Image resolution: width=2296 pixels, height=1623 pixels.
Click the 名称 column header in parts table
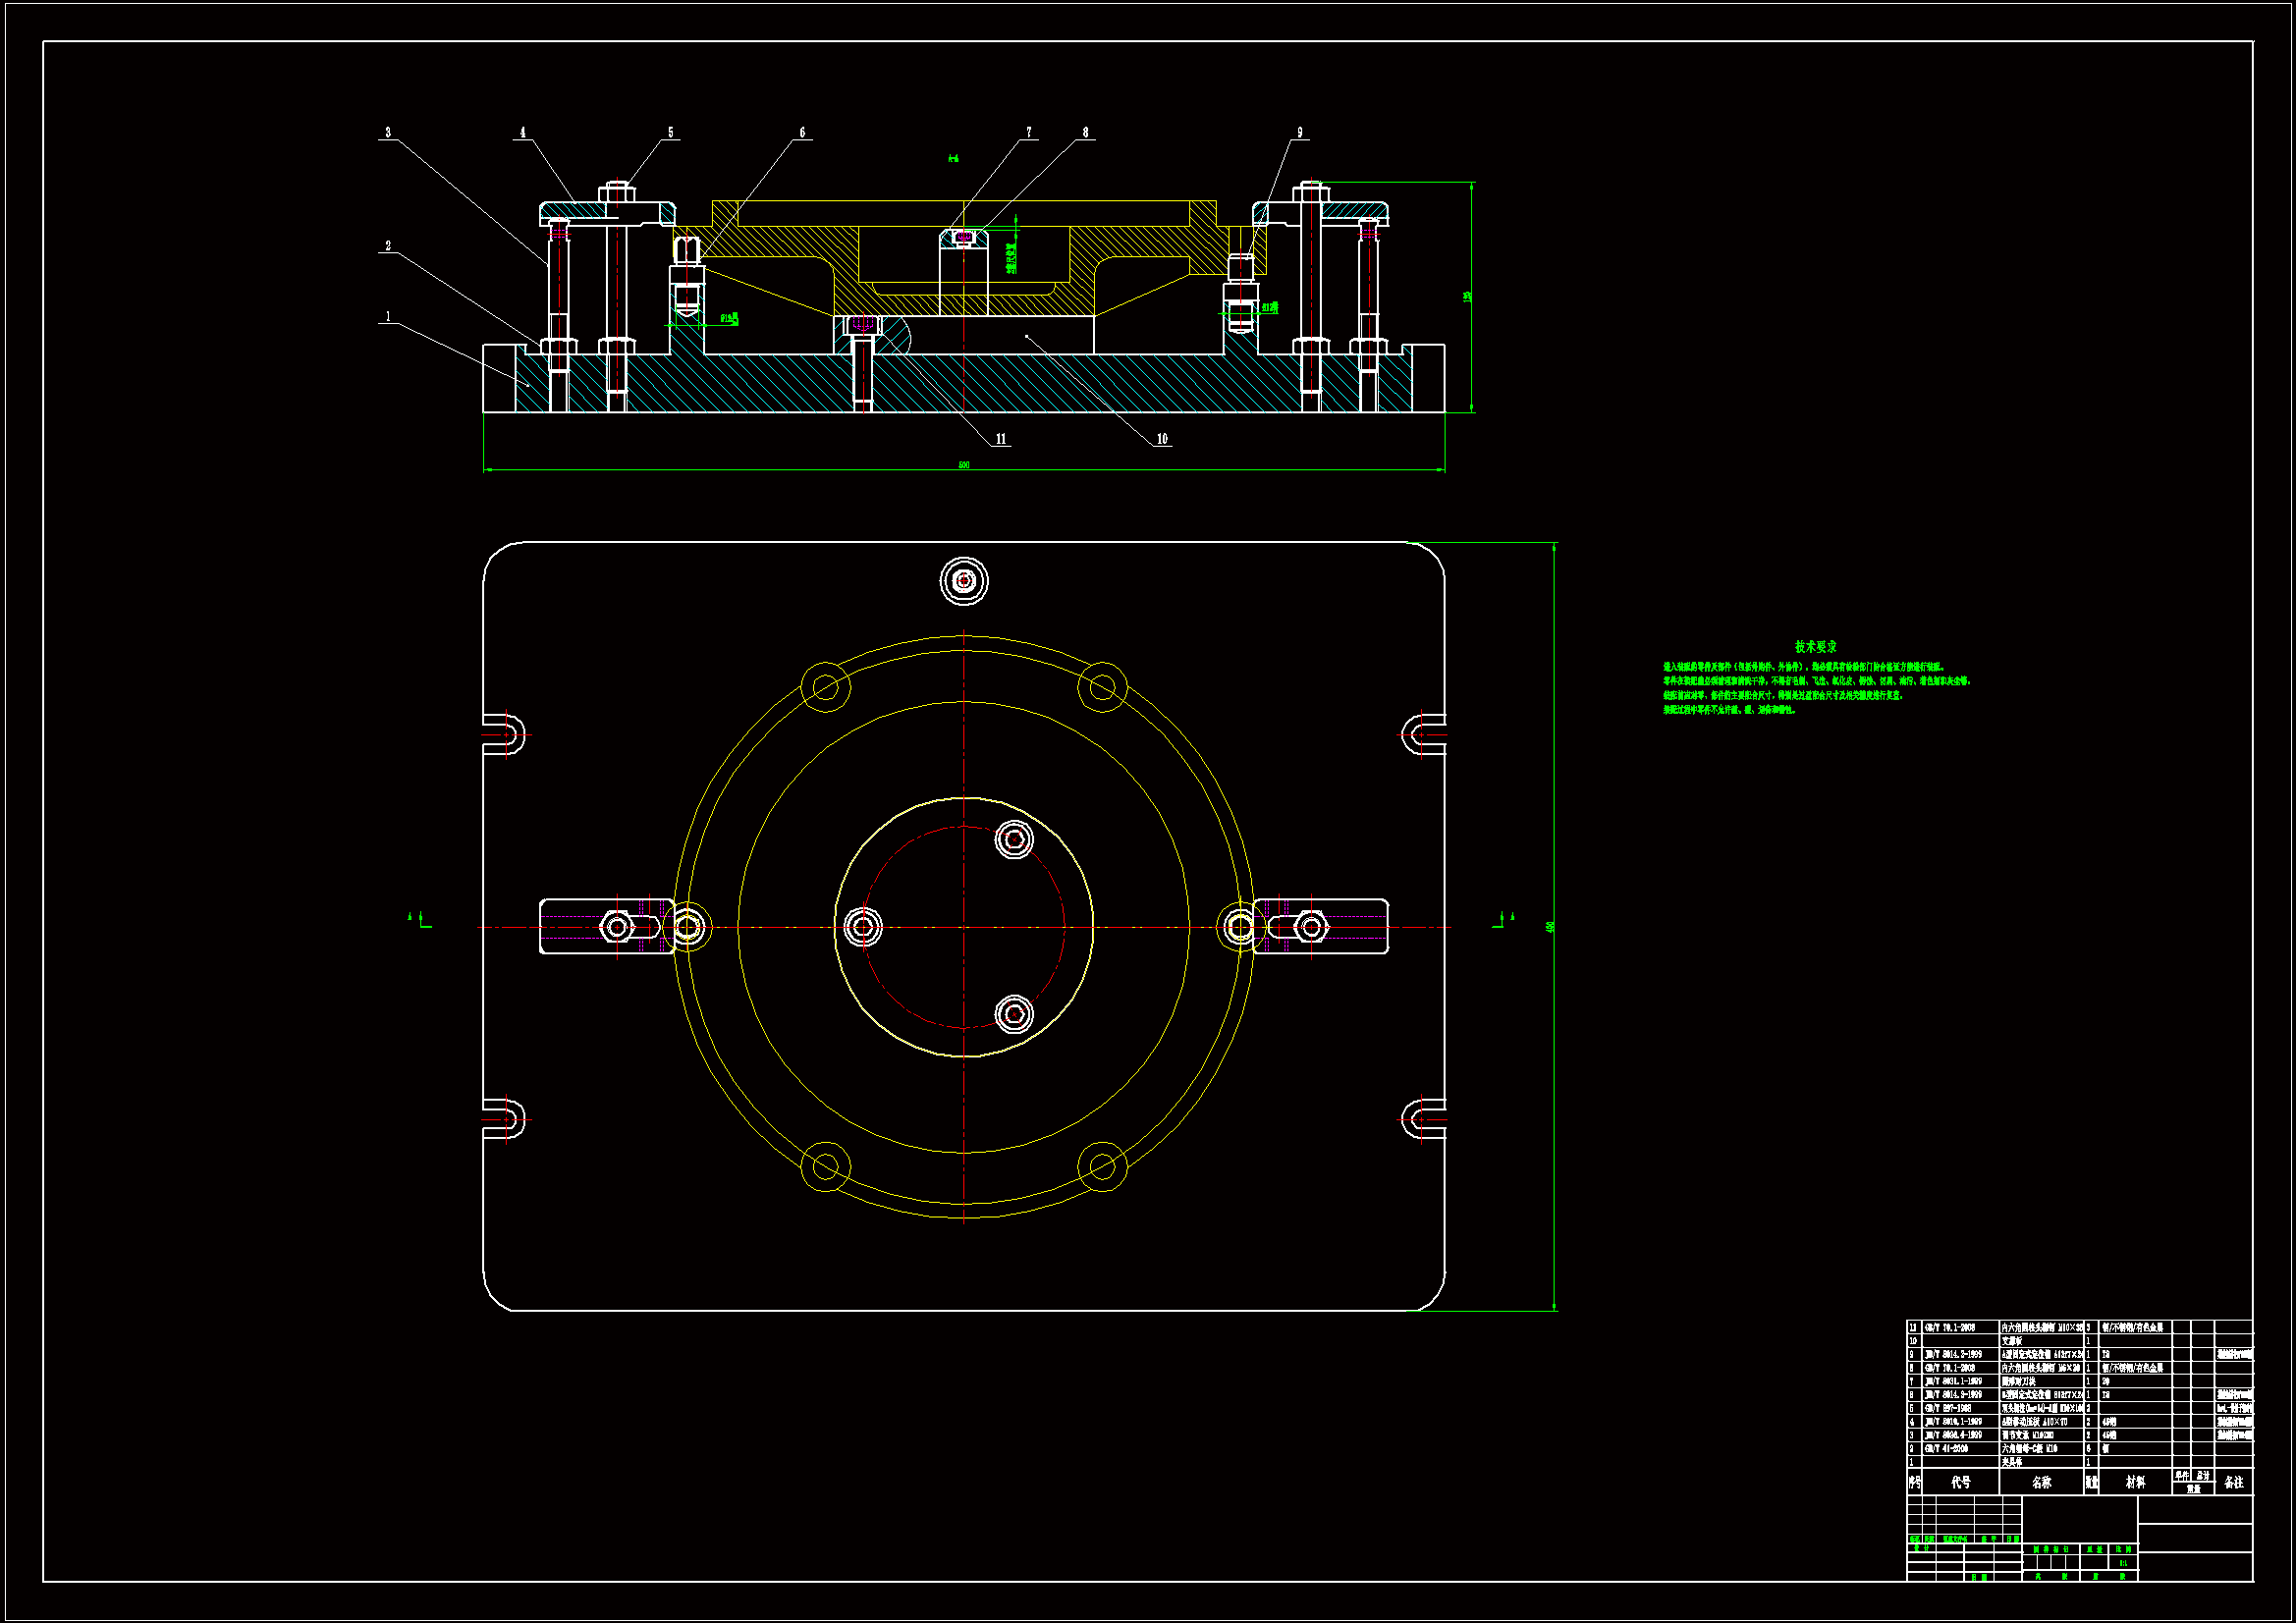(x=2042, y=1482)
